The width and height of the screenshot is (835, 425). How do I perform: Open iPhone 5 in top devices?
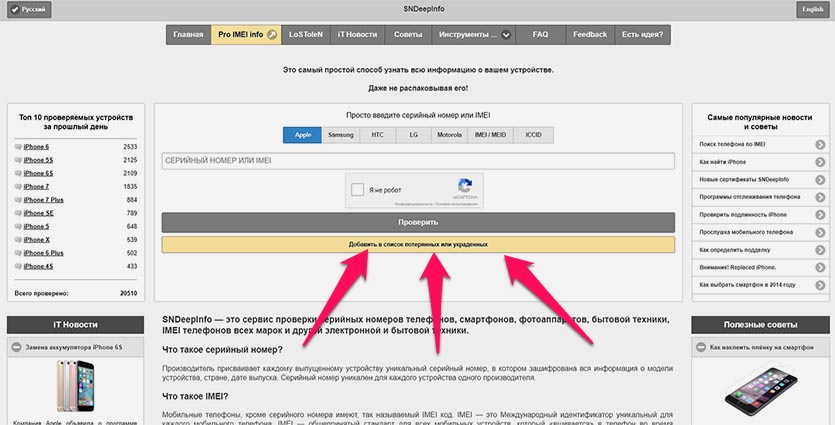[36, 226]
